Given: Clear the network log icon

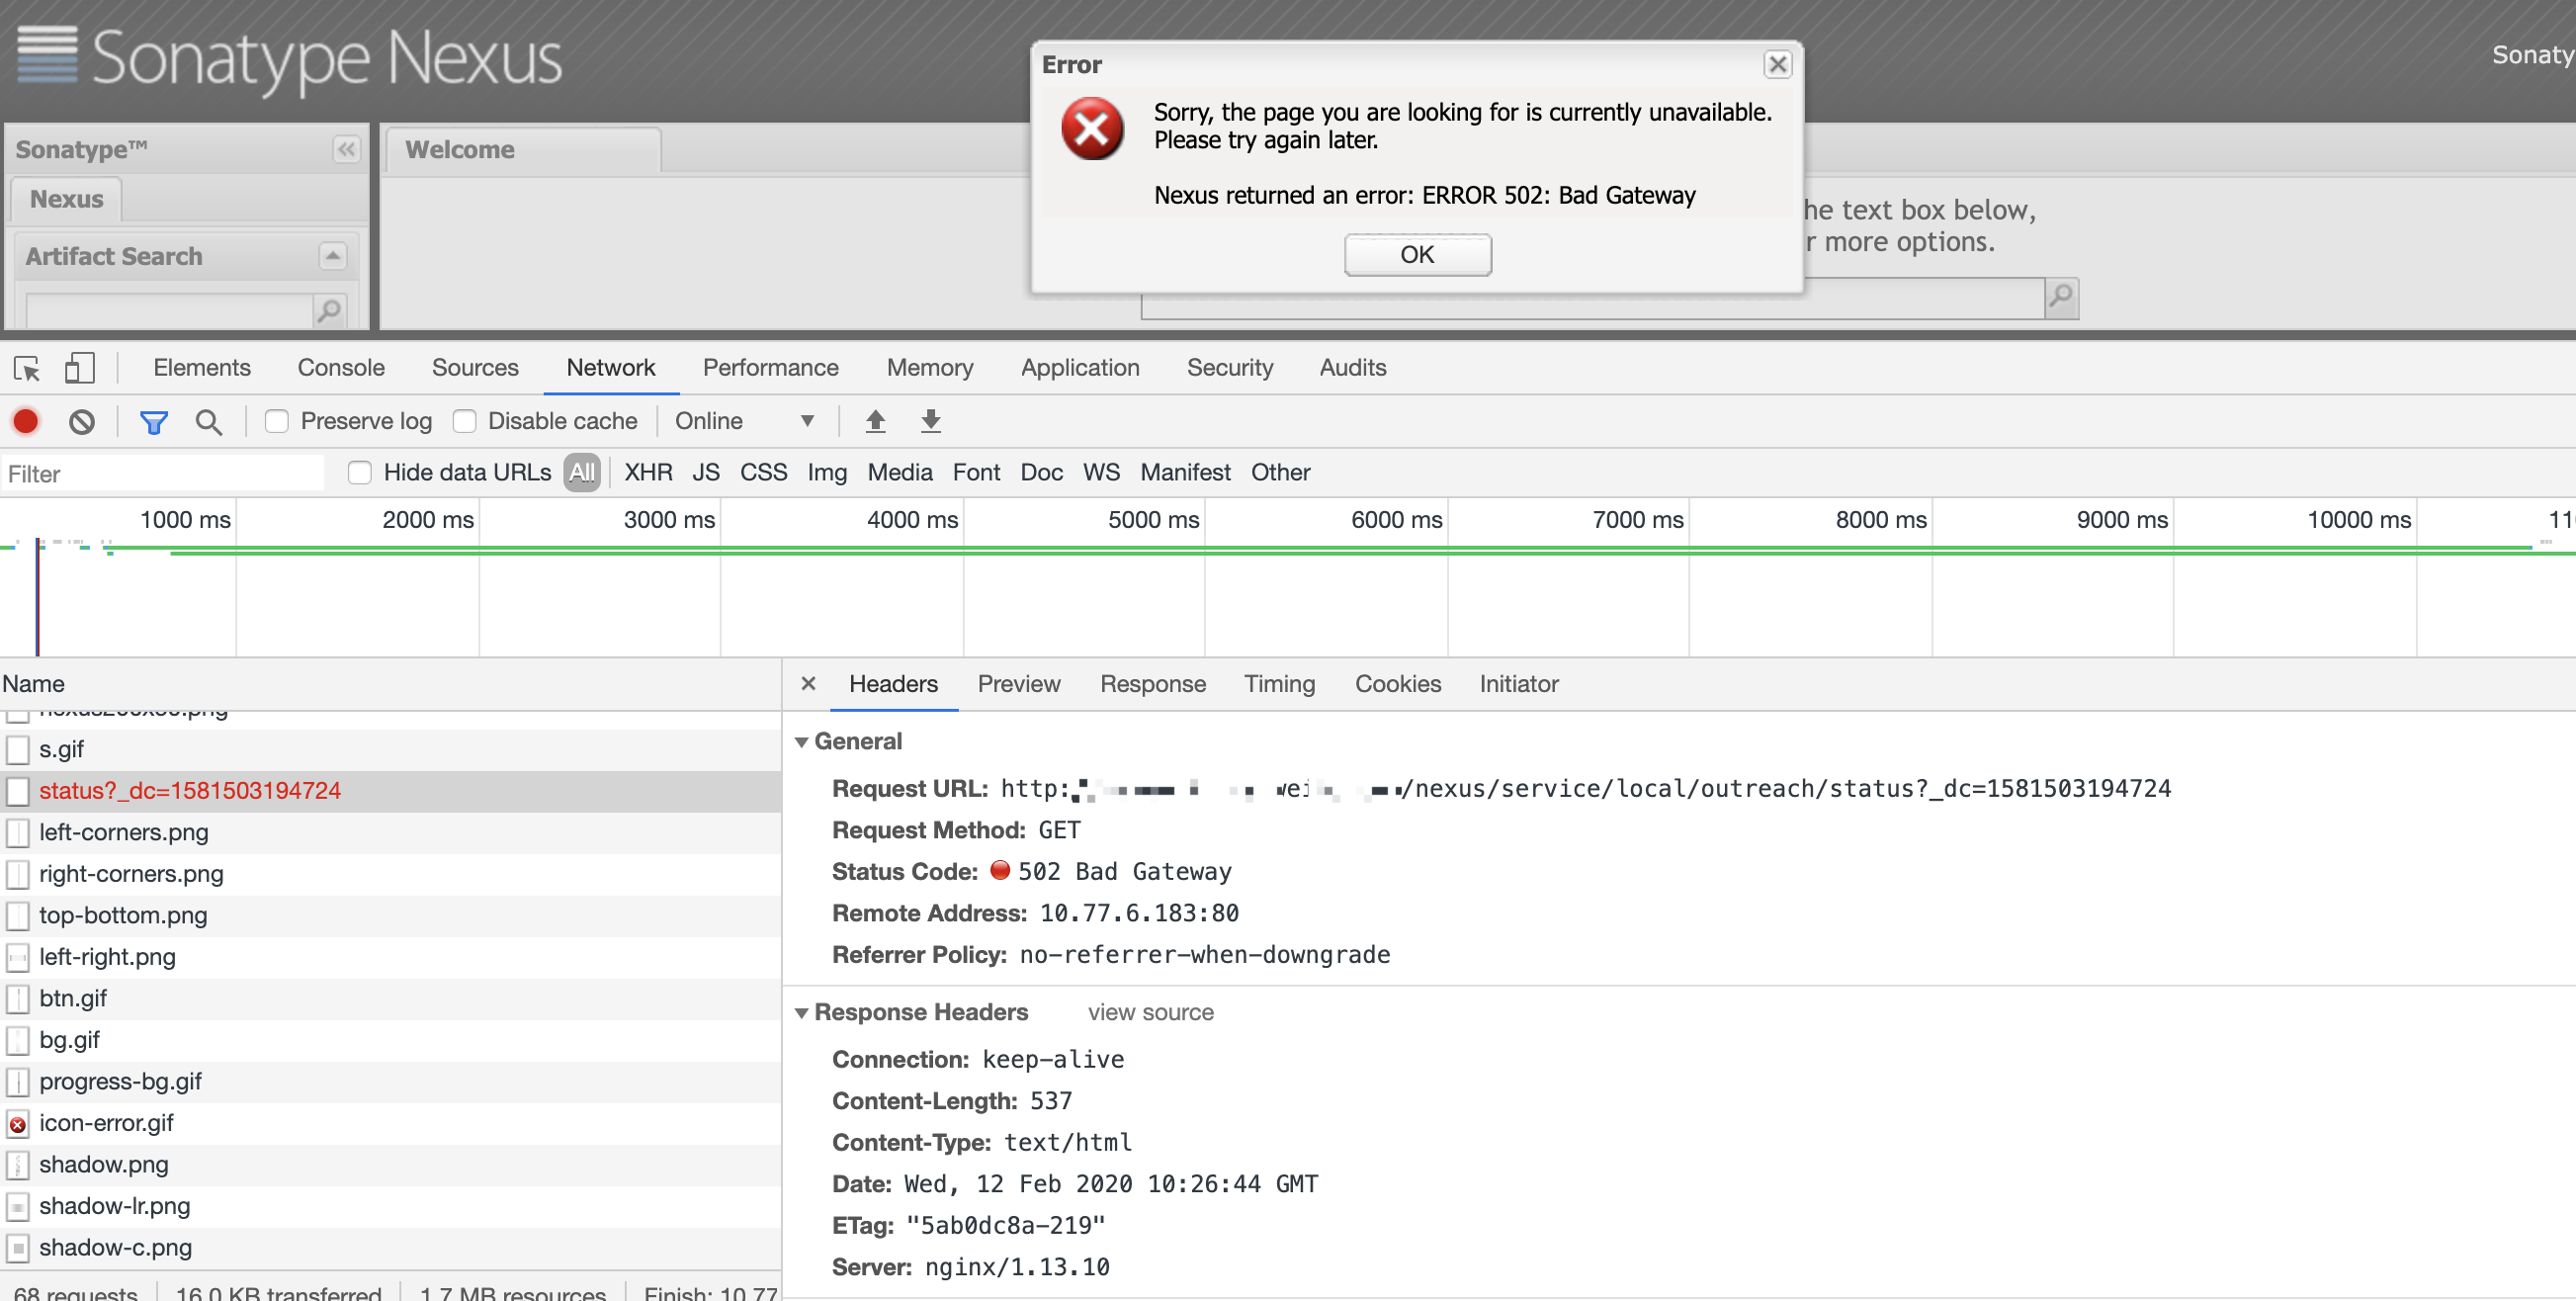Looking at the screenshot, I should coord(82,421).
